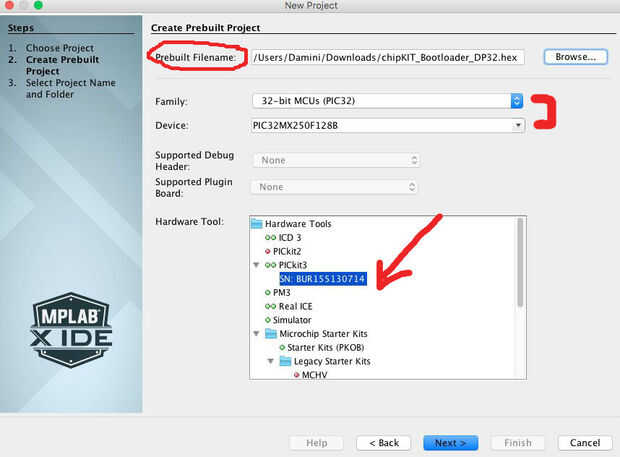Screen dimensions: 620x457
Task: Click the PICkit2 red status icon
Action: [x=268, y=251]
